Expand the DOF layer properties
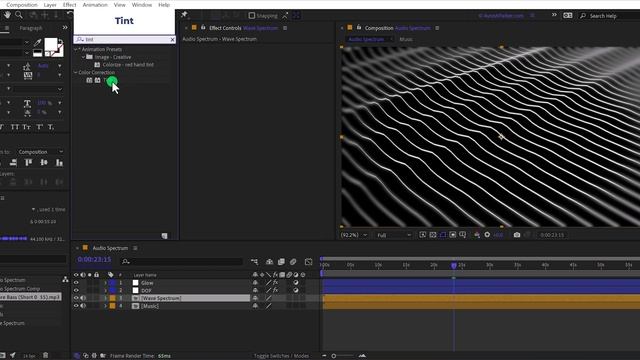 tap(105, 291)
